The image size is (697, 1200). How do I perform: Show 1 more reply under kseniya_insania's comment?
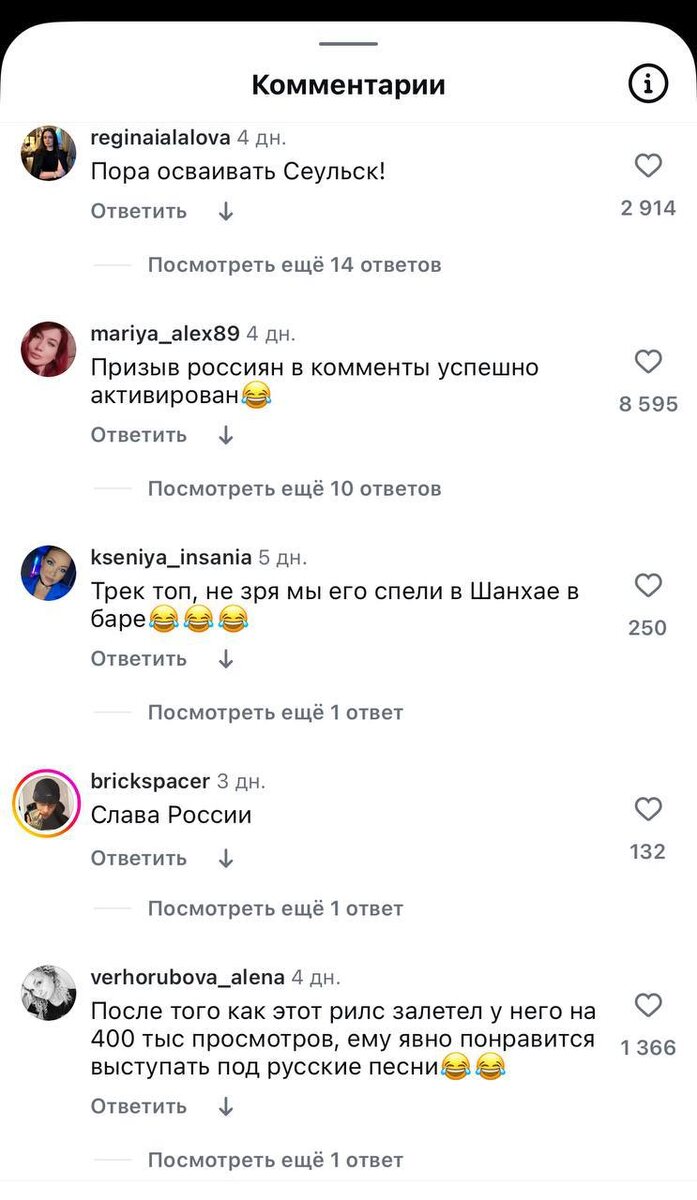click(x=275, y=713)
